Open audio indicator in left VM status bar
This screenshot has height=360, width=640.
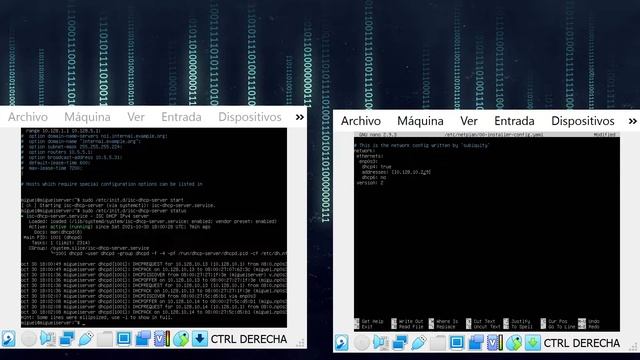(48, 339)
